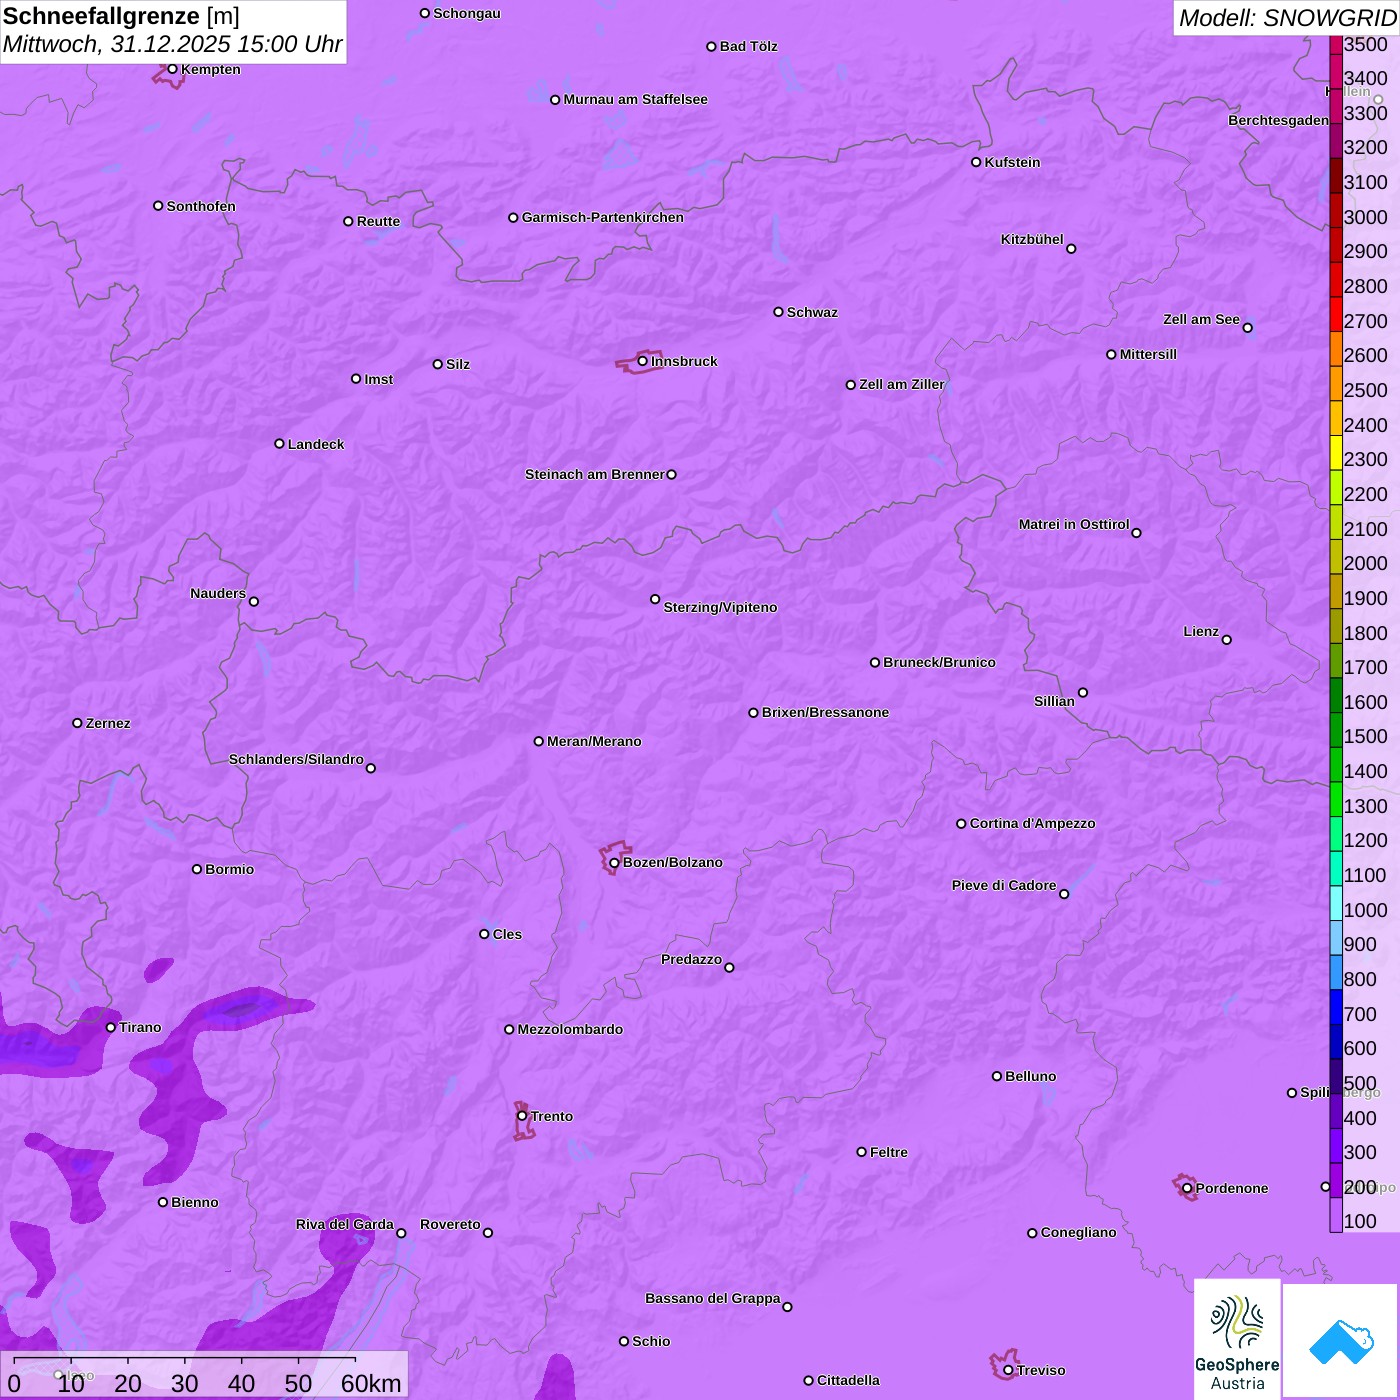The height and width of the screenshot is (1400, 1400).
Task: Click the Pordenone city outline marker
Action: coord(1186,1187)
